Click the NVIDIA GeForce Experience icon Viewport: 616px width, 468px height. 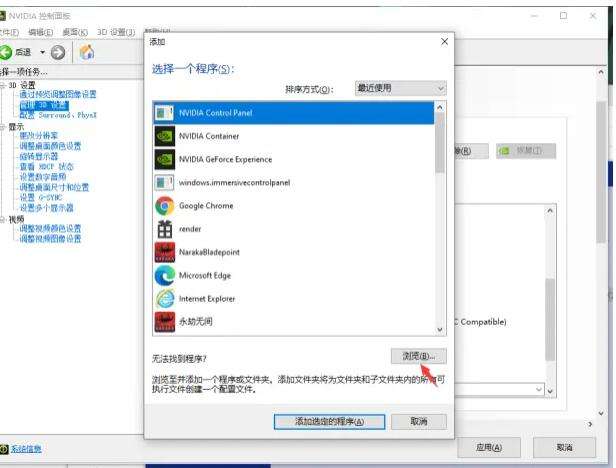click(165, 159)
